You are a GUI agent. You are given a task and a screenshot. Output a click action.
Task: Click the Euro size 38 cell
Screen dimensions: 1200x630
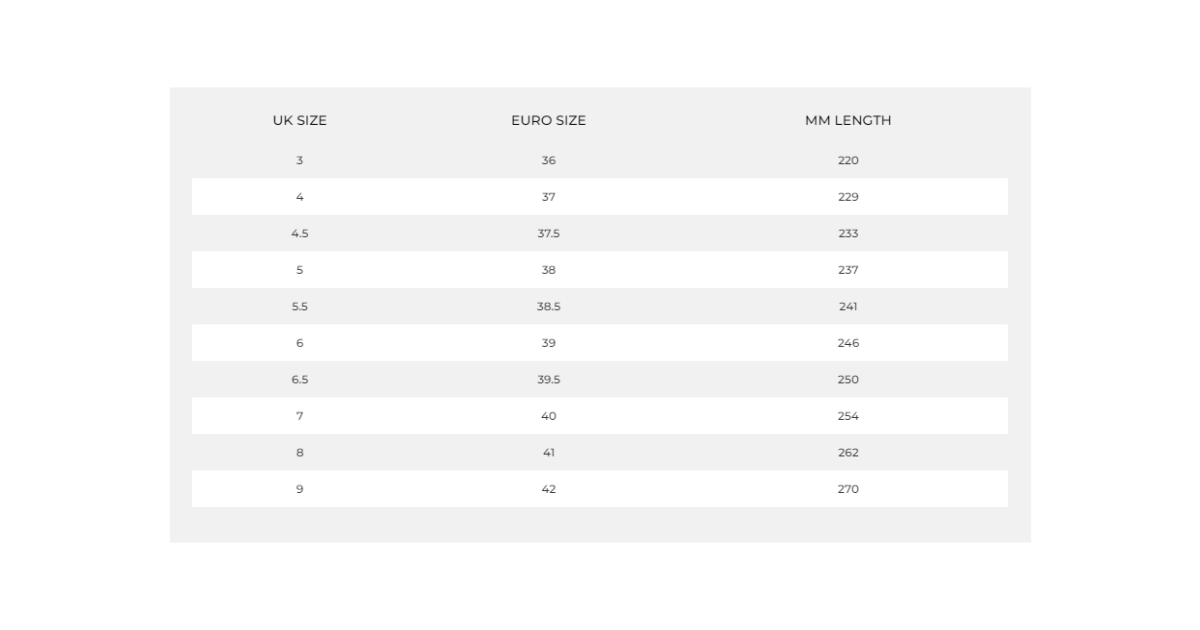pos(548,270)
